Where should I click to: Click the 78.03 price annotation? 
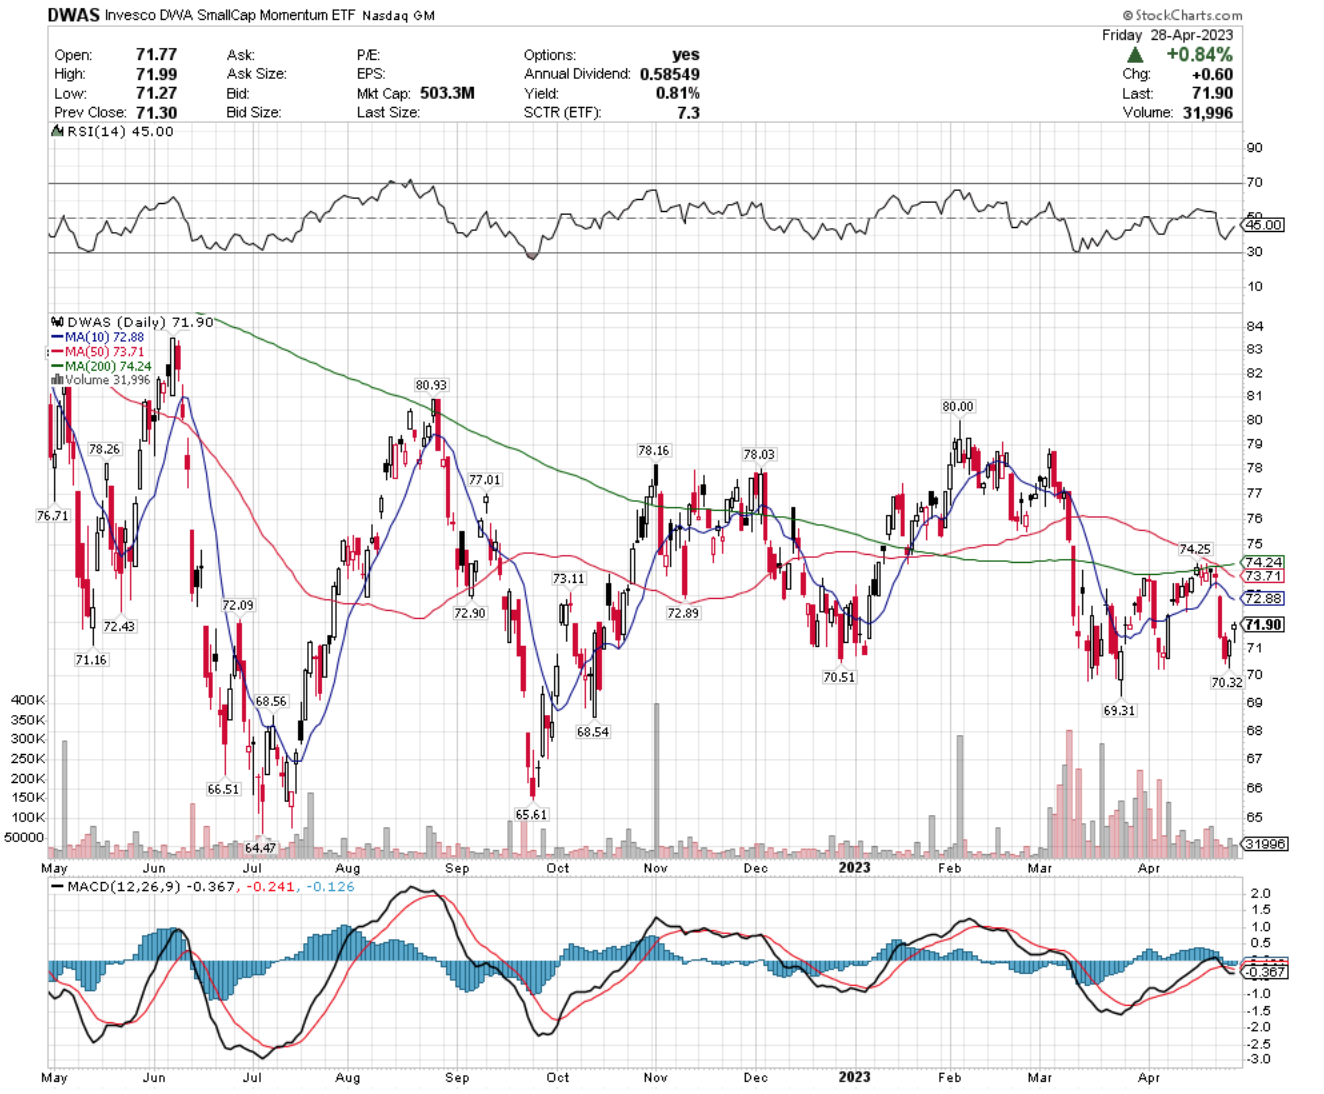click(759, 454)
